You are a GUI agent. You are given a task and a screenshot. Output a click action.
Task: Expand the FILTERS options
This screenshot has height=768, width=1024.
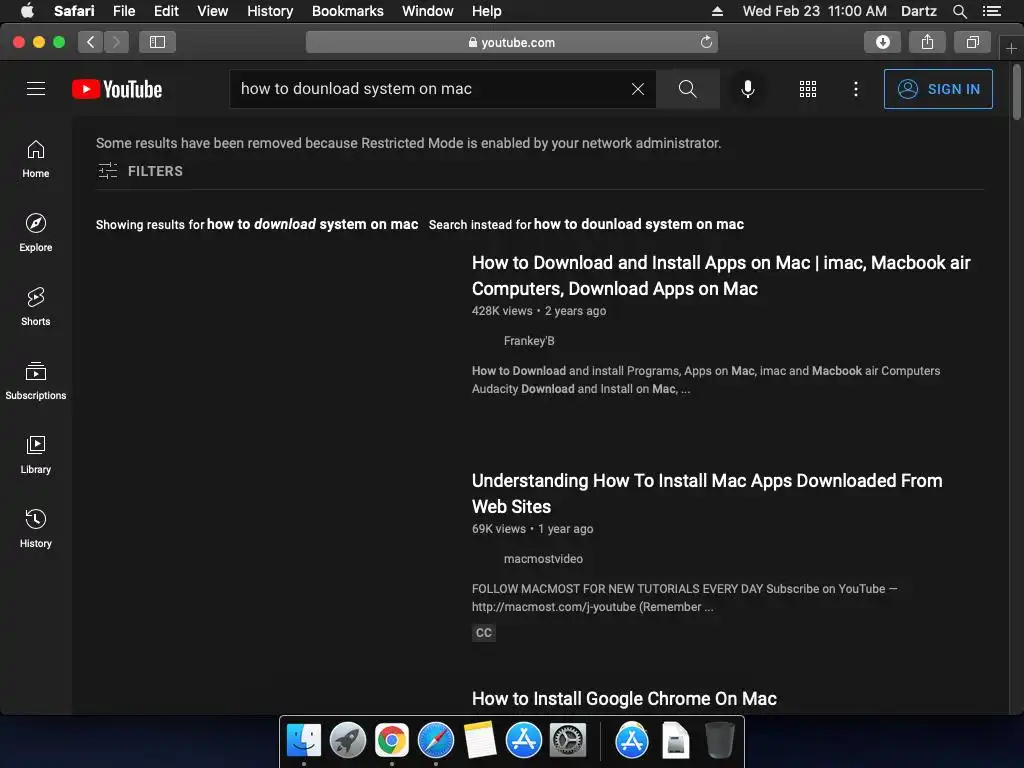140,171
